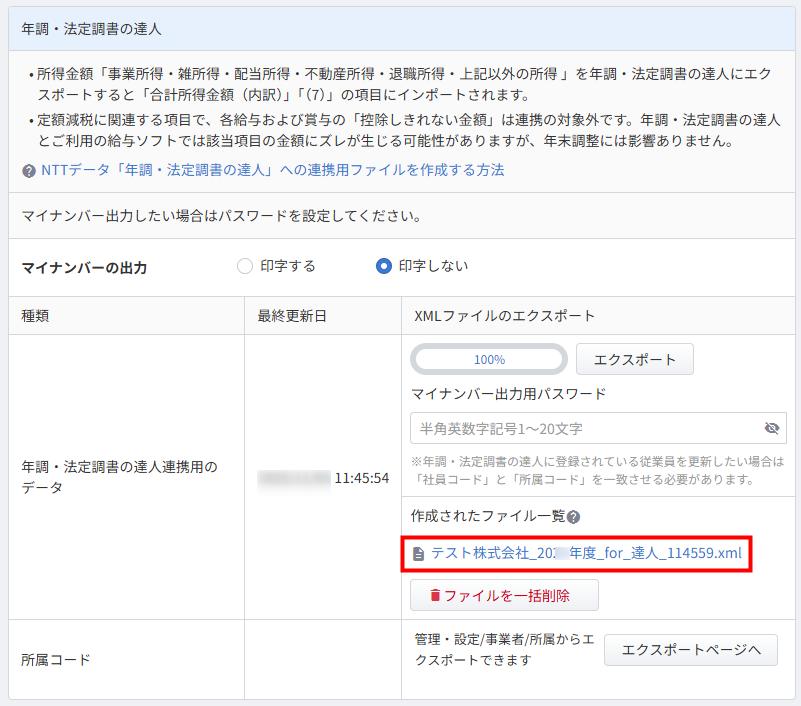Download the テスト株式会社 for_達人 XML file

[586, 553]
